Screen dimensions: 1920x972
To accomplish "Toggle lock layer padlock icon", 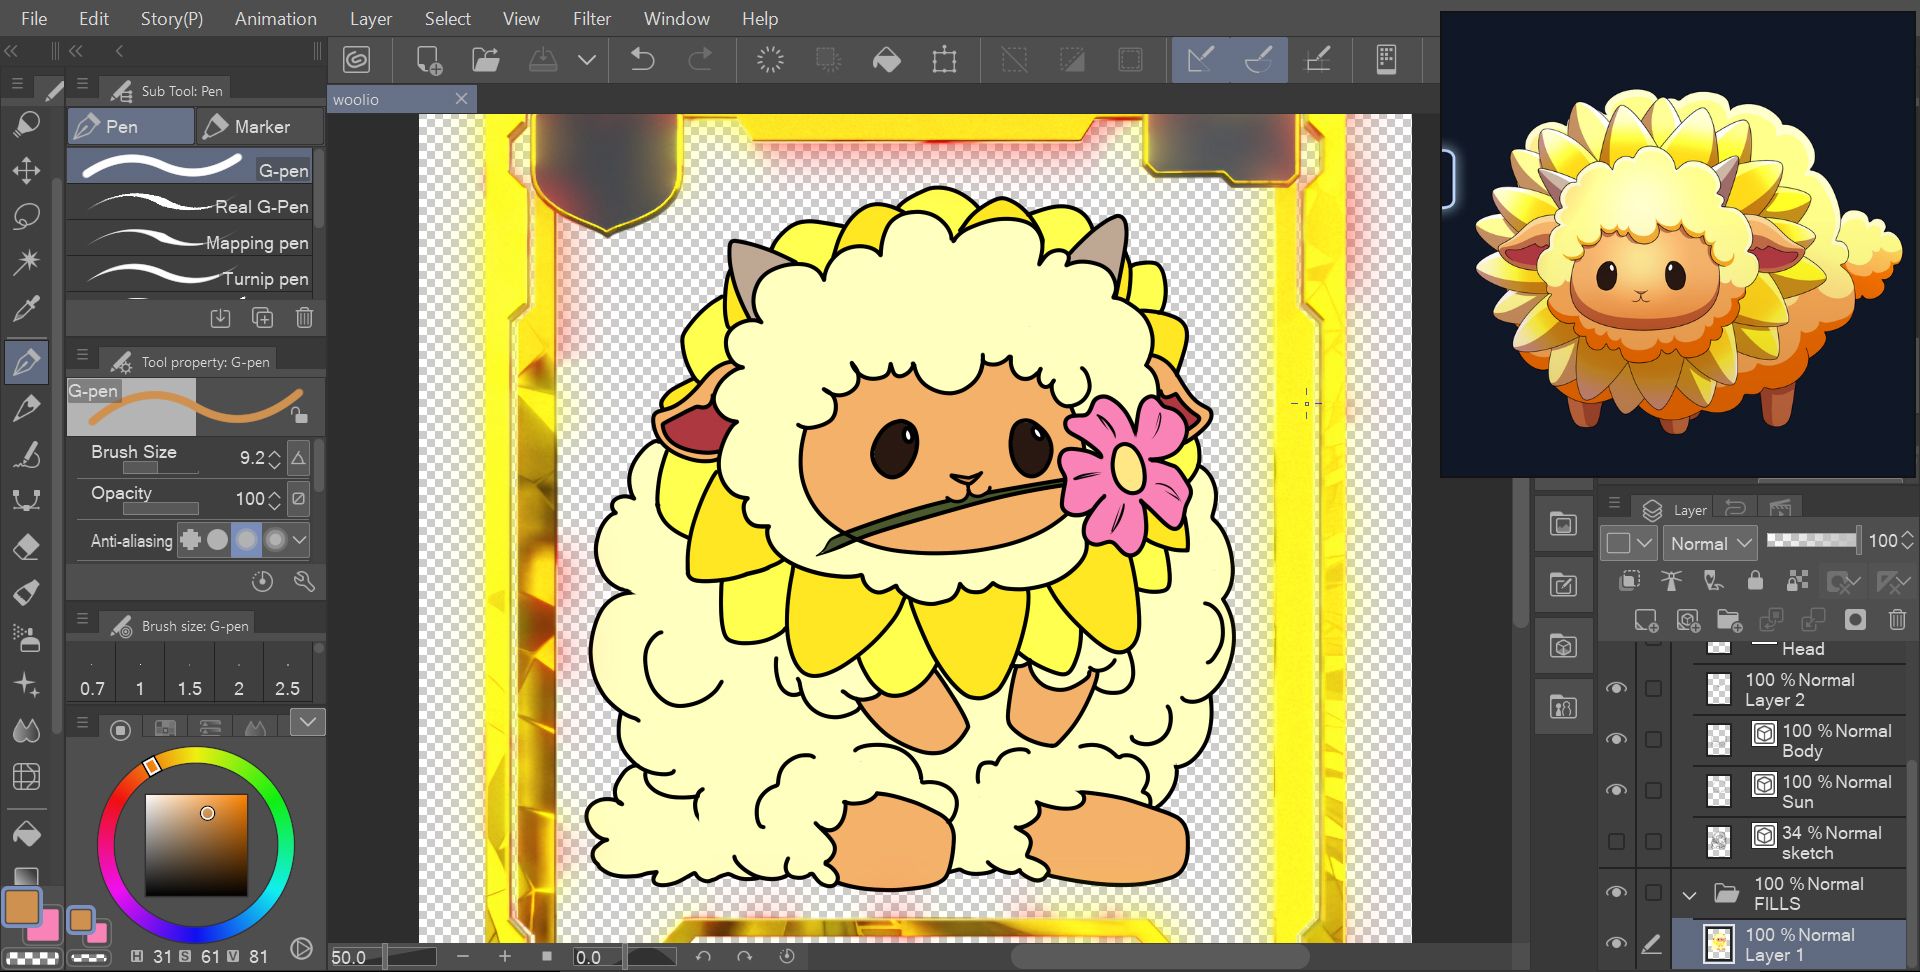I will [x=1755, y=580].
